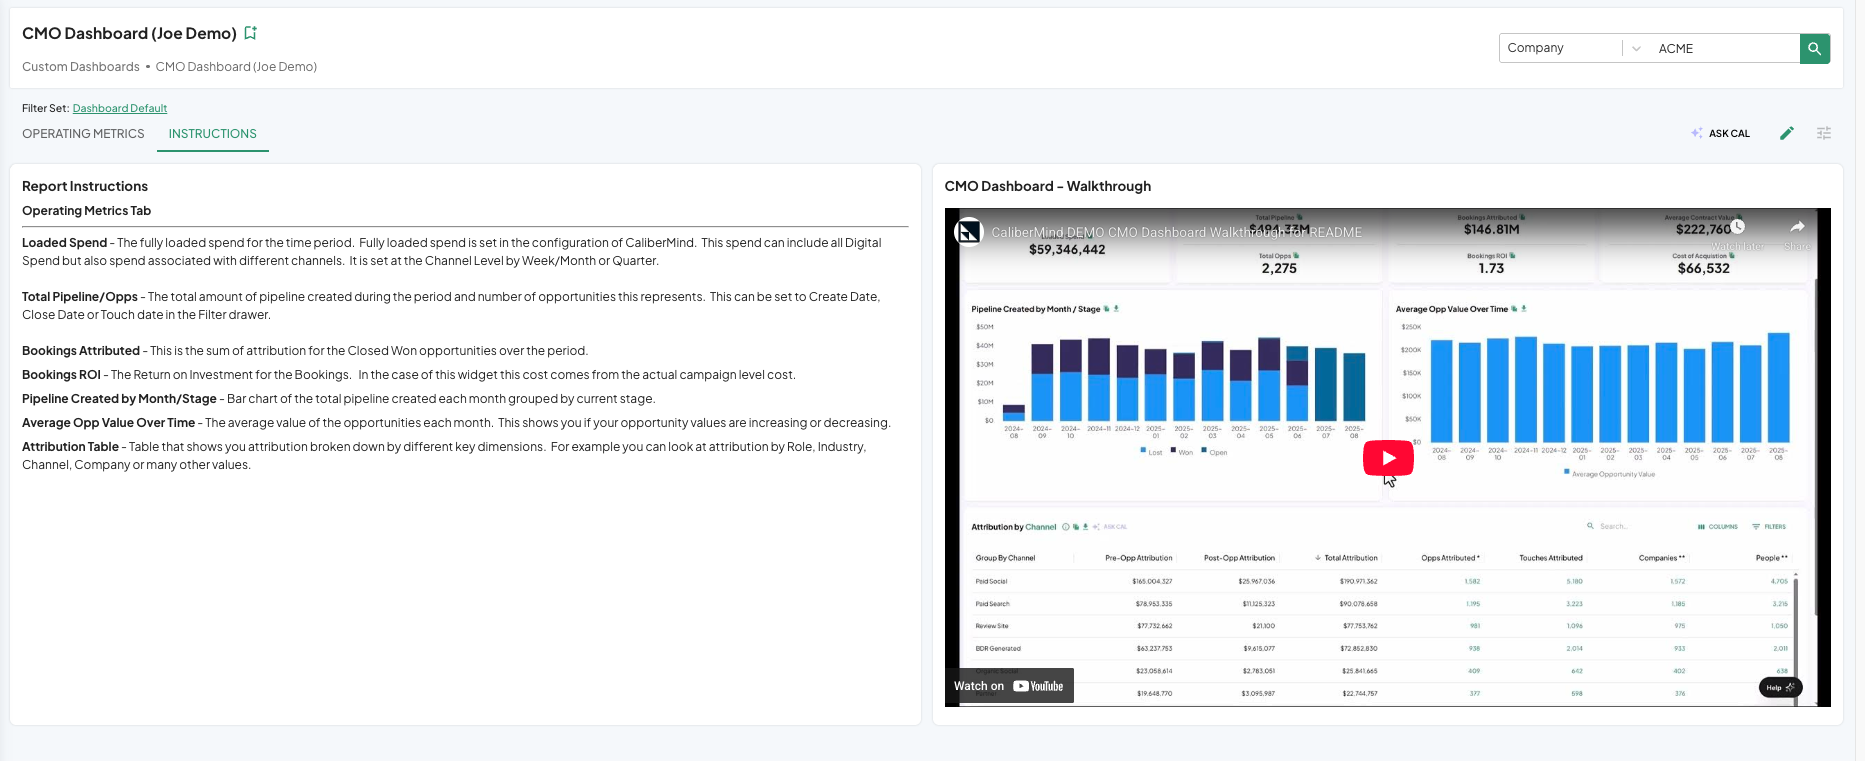The height and width of the screenshot is (761, 1865).
Task: Click the ACME search input field
Action: tap(1724, 48)
